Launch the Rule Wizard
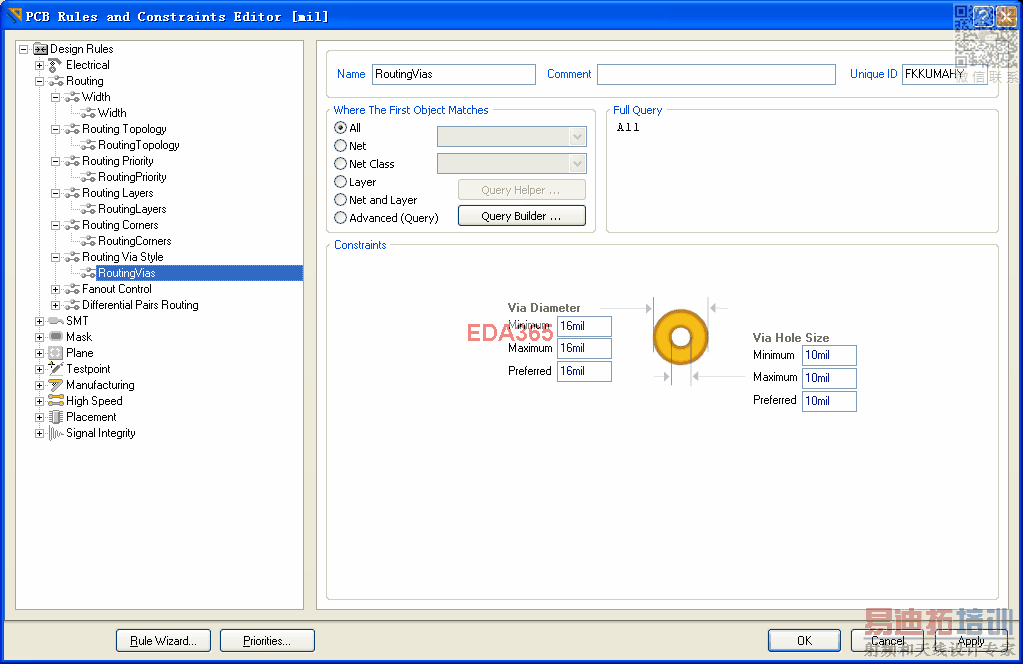 [163, 641]
